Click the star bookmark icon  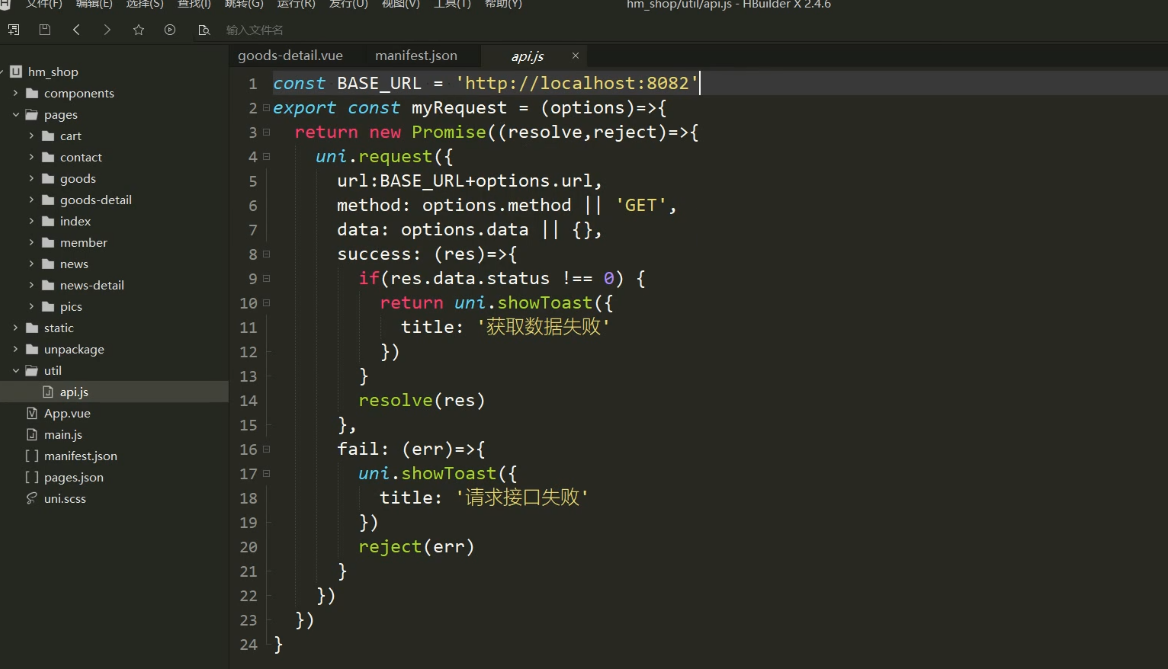point(139,30)
